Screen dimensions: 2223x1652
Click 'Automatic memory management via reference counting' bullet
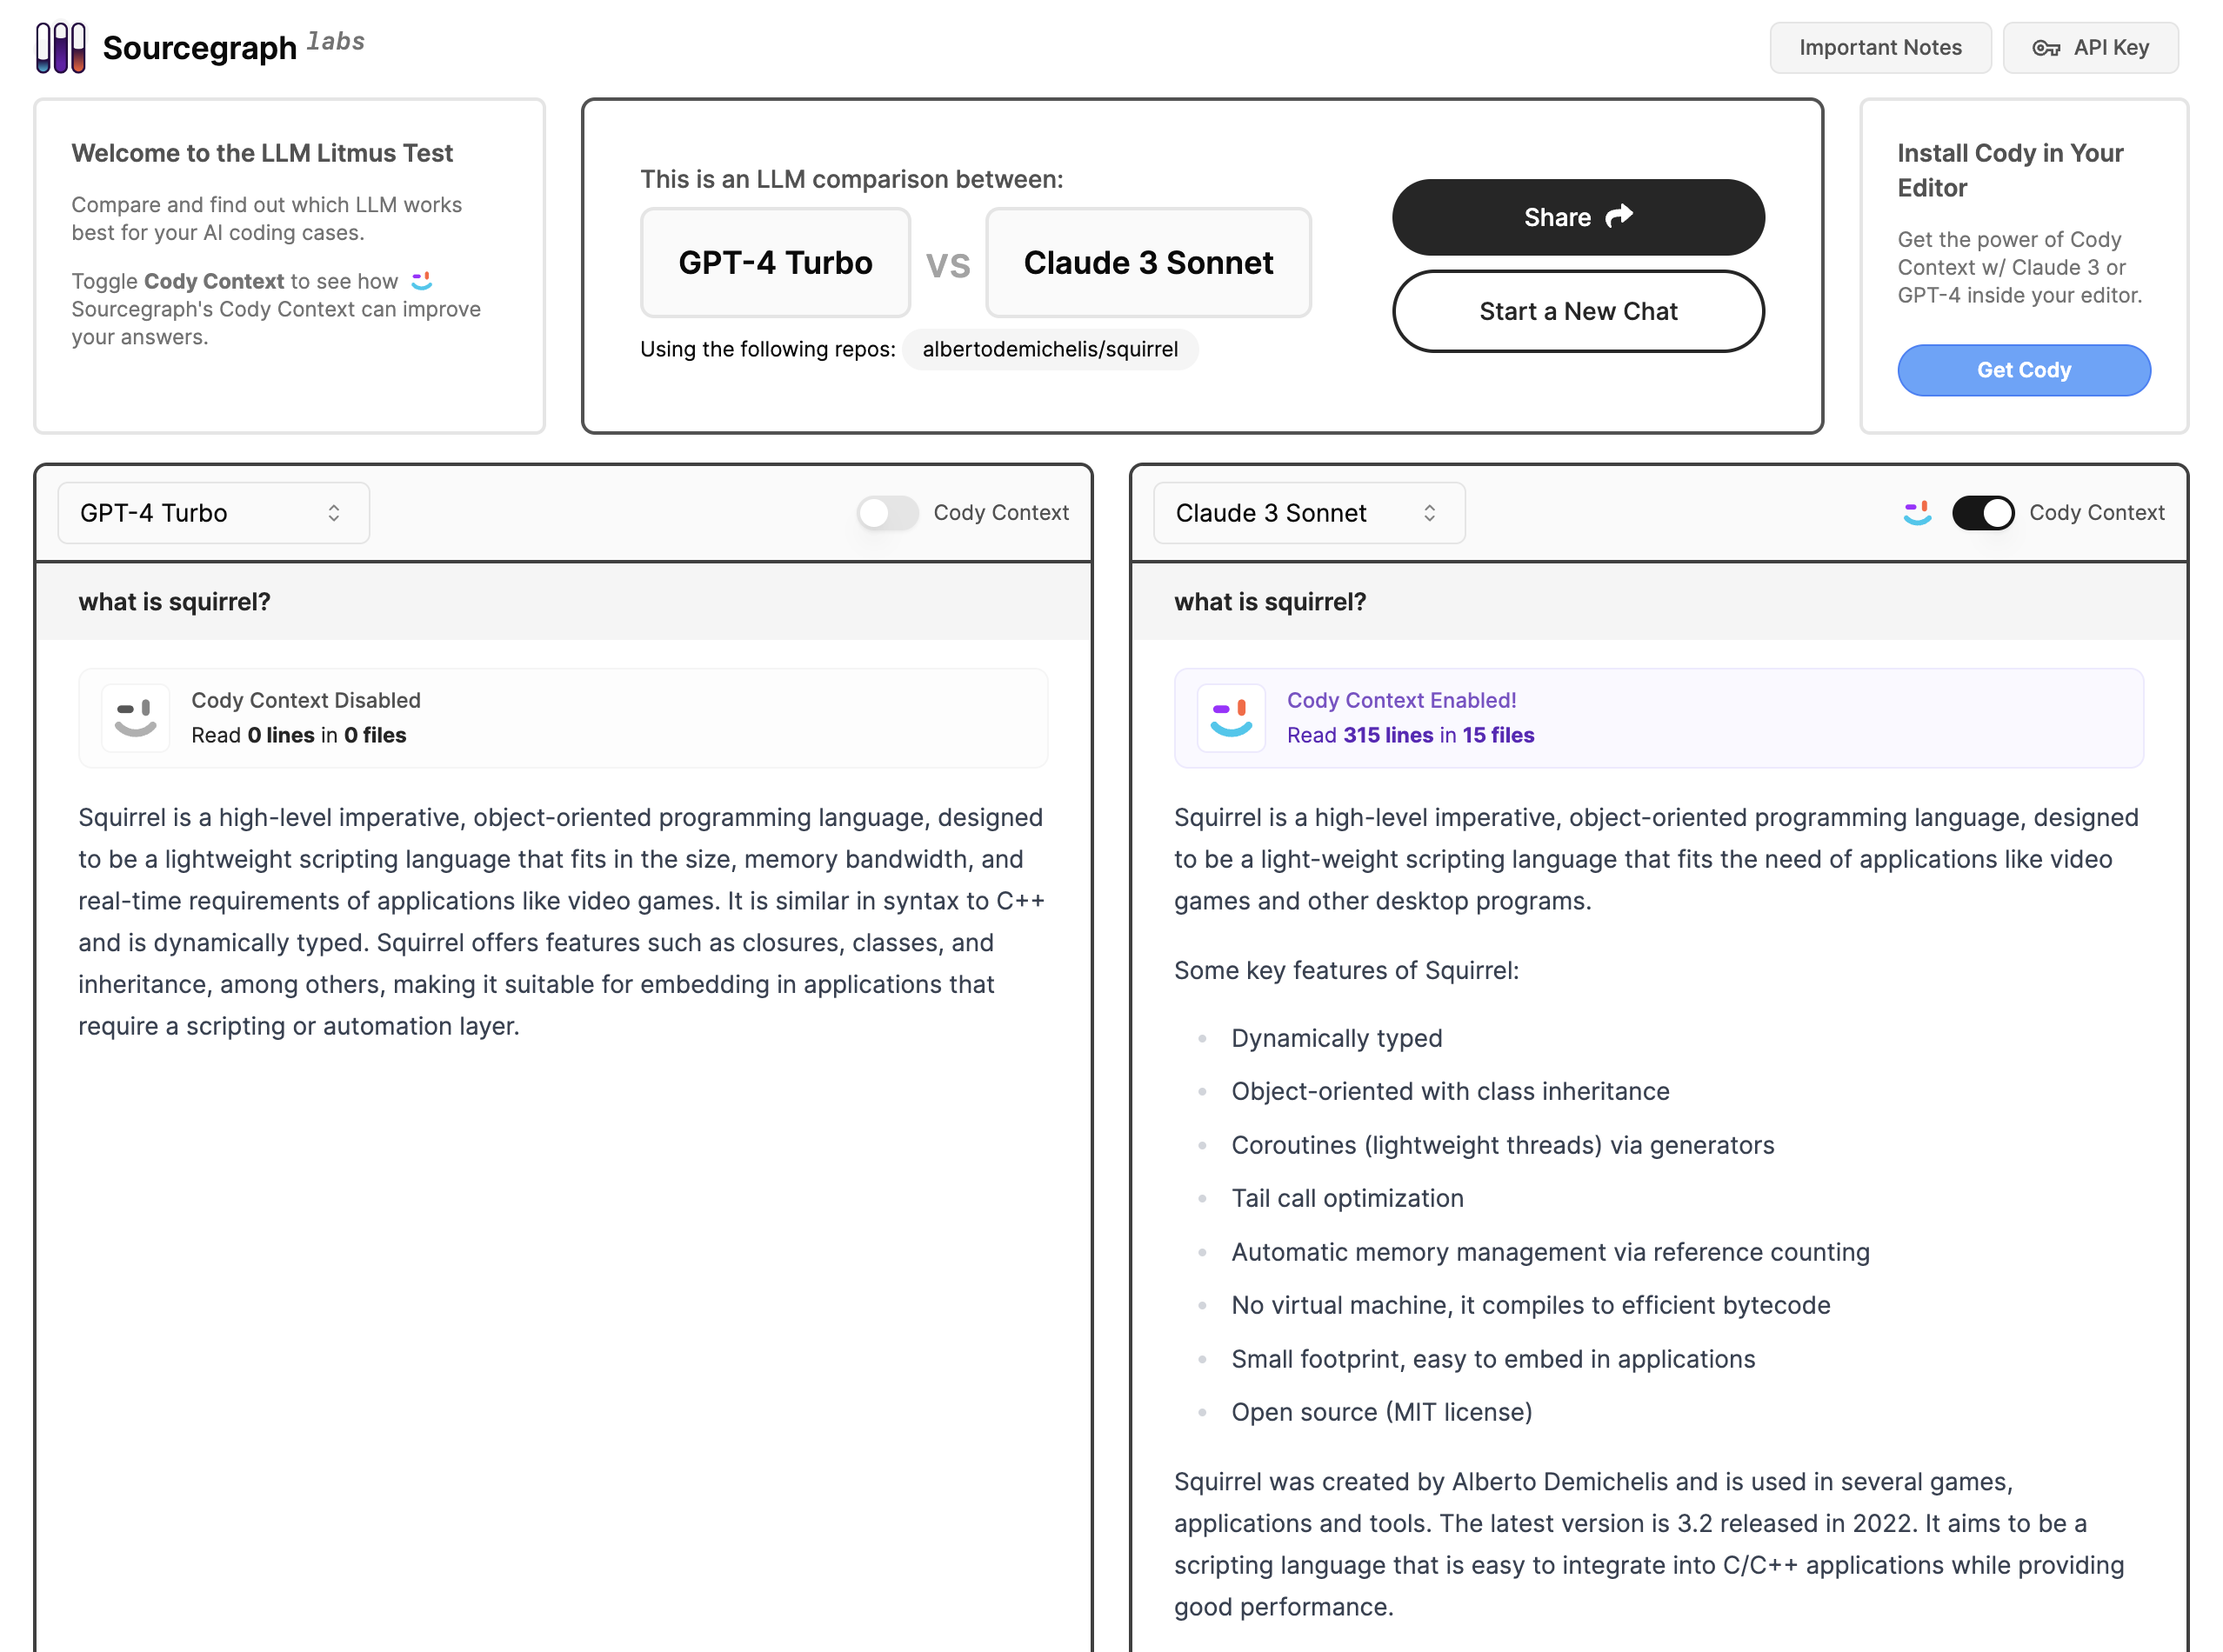pyautogui.click(x=1550, y=1252)
